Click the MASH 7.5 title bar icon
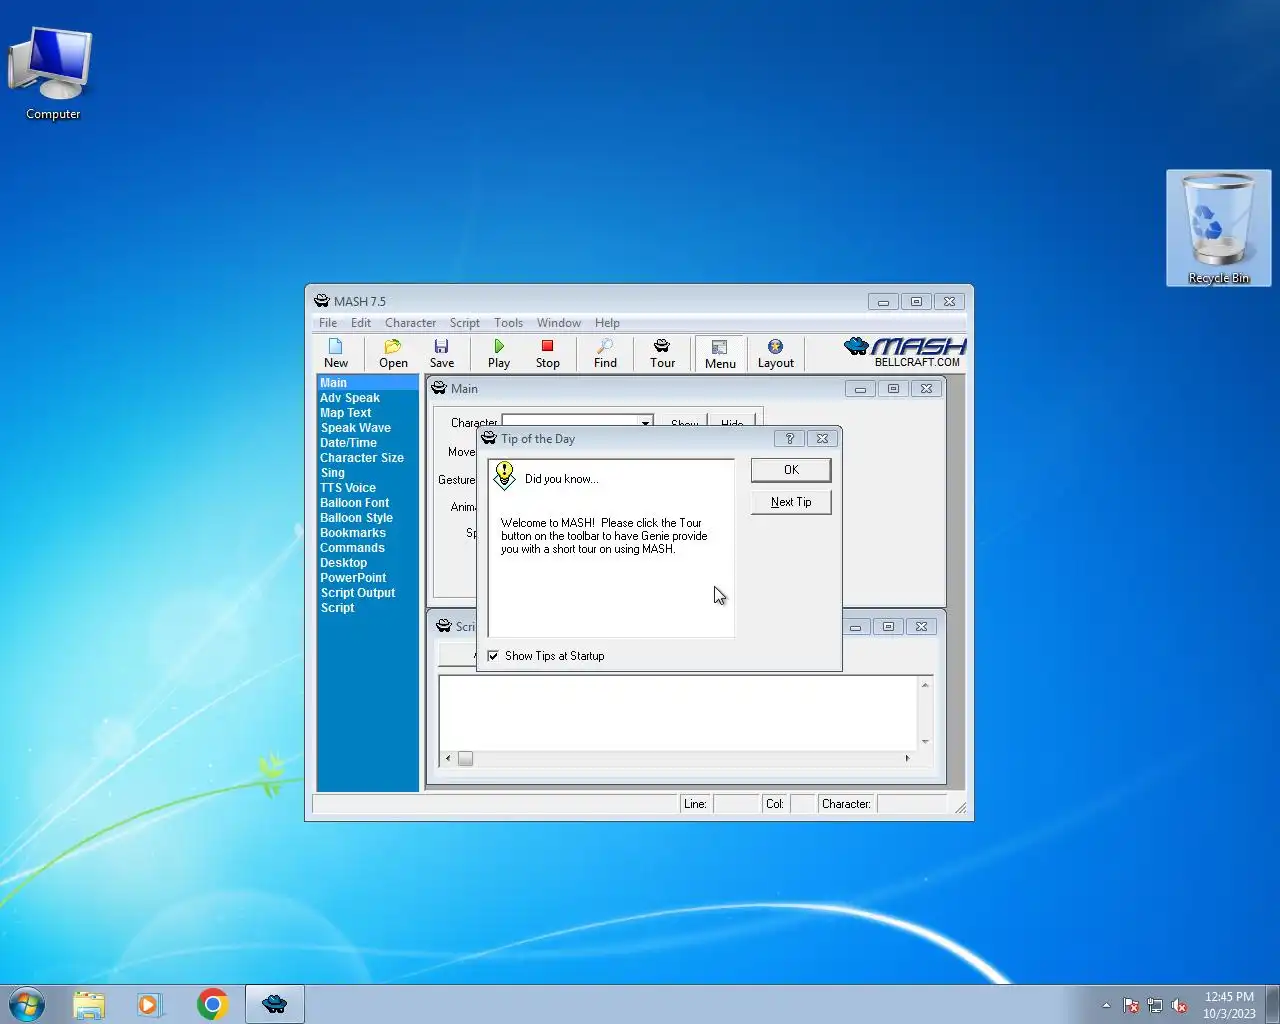Screen dimensions: 1280x1024 pos(321,301)
